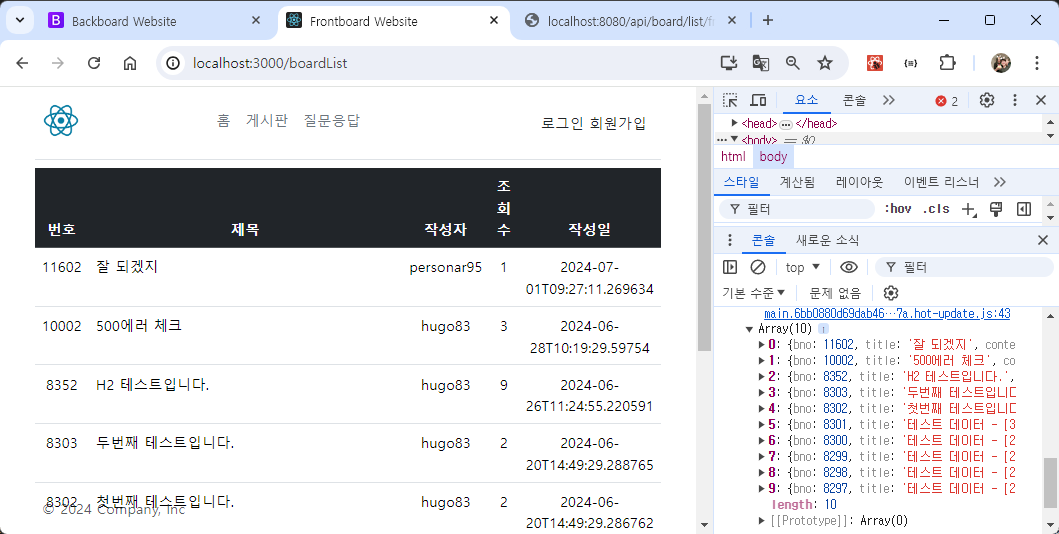This screenshot has height=534, width=1059.
Task: Select the post title 두번째 테스트입니다.
Action: point(165,443)
